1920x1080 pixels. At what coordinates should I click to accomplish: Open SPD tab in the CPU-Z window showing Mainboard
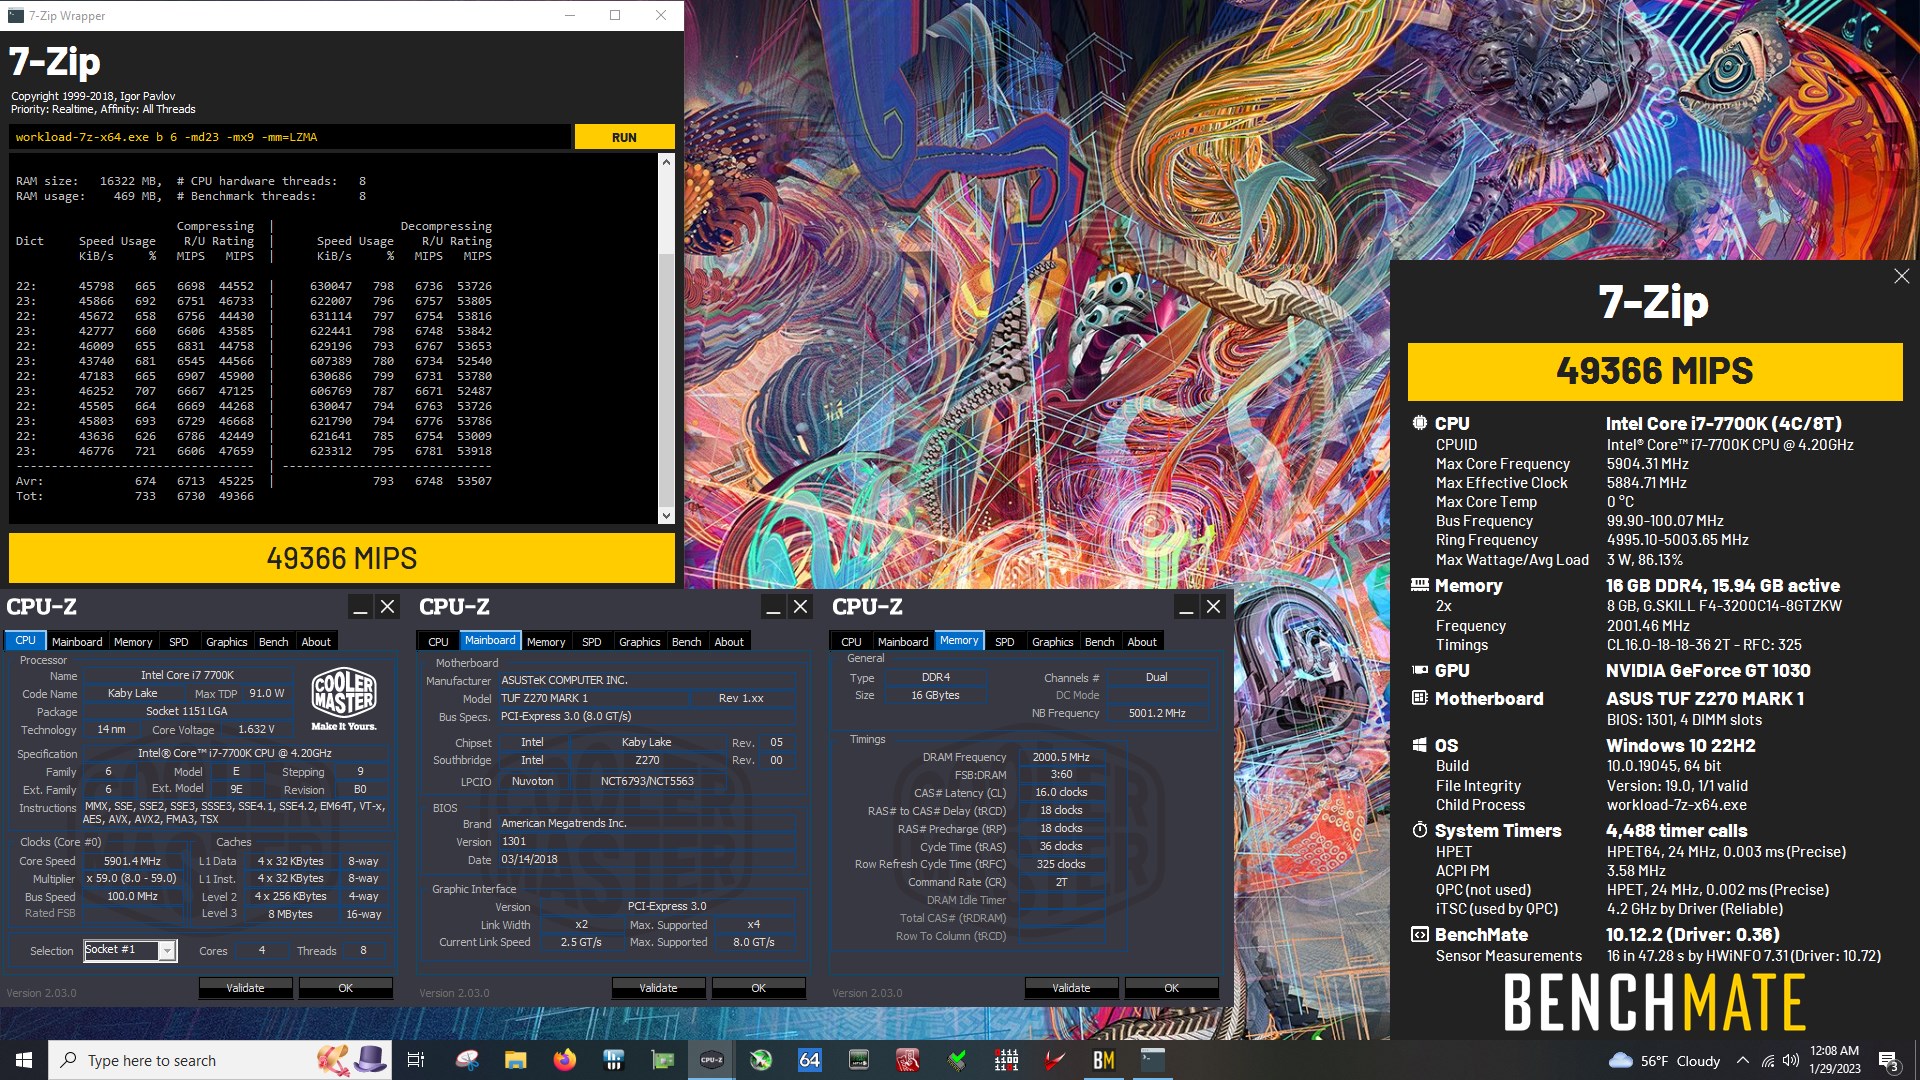[x=592, y=642]
